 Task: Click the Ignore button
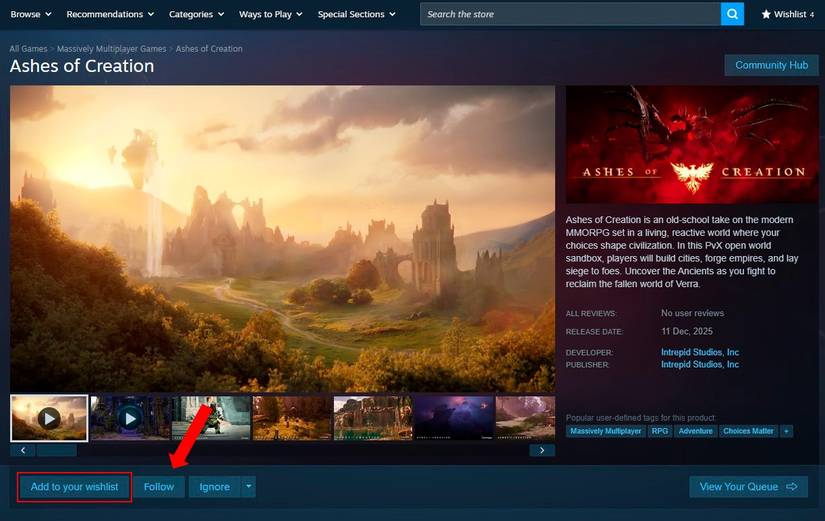click(215, 487)
